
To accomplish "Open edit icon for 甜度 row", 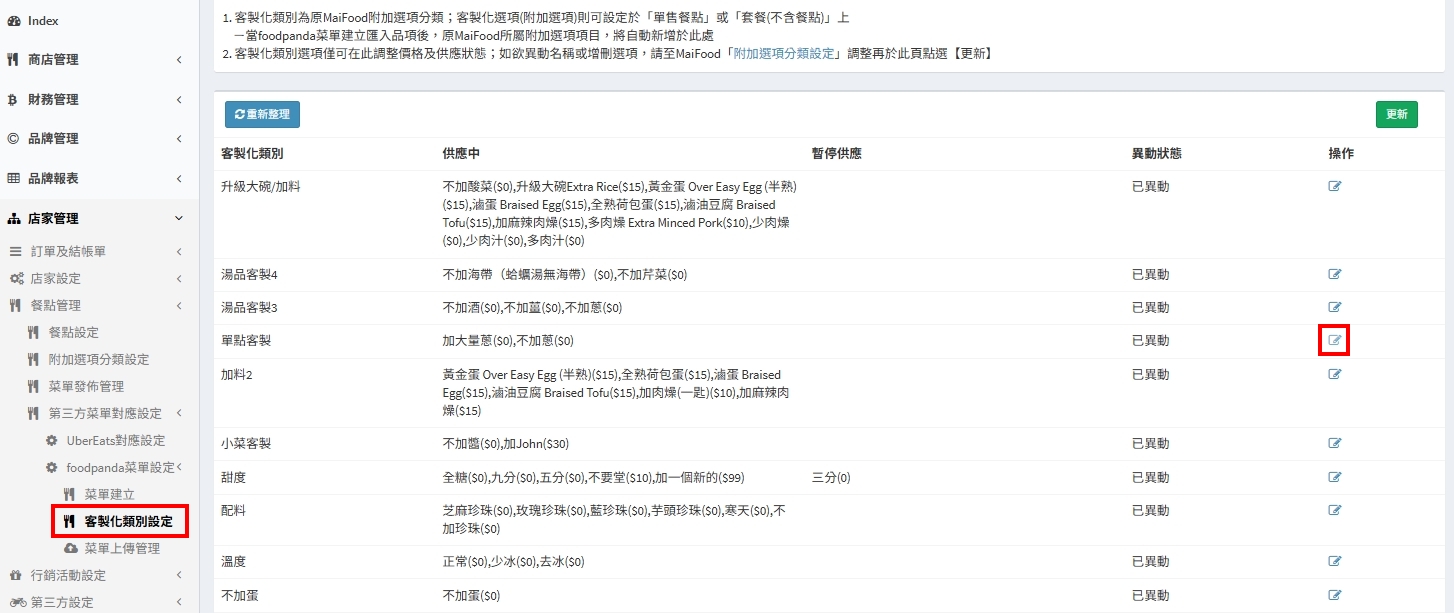I will 1335,477.
